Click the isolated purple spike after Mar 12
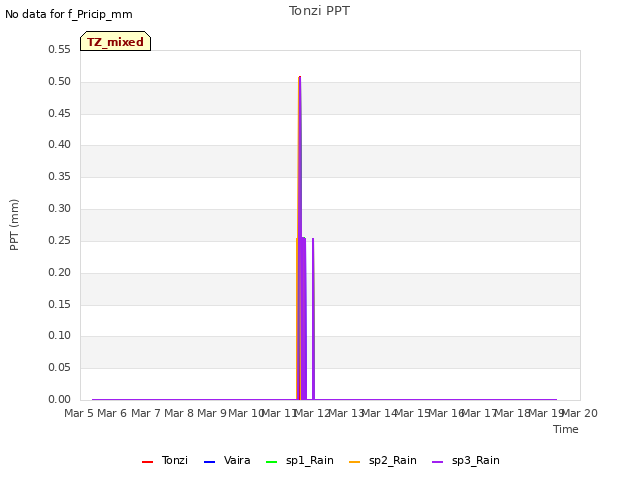 313,318
